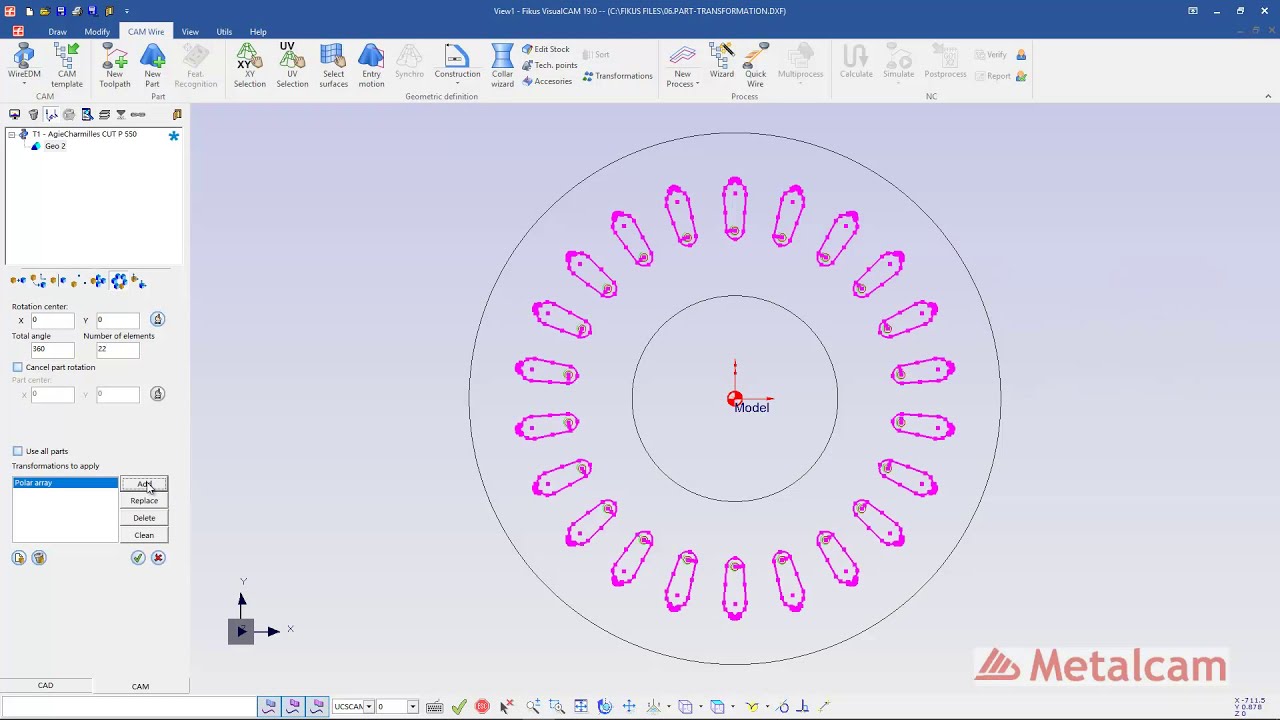The image size is (1280, 720).
Task: Enable Use all parts checkbox
Action: (18, 451)
